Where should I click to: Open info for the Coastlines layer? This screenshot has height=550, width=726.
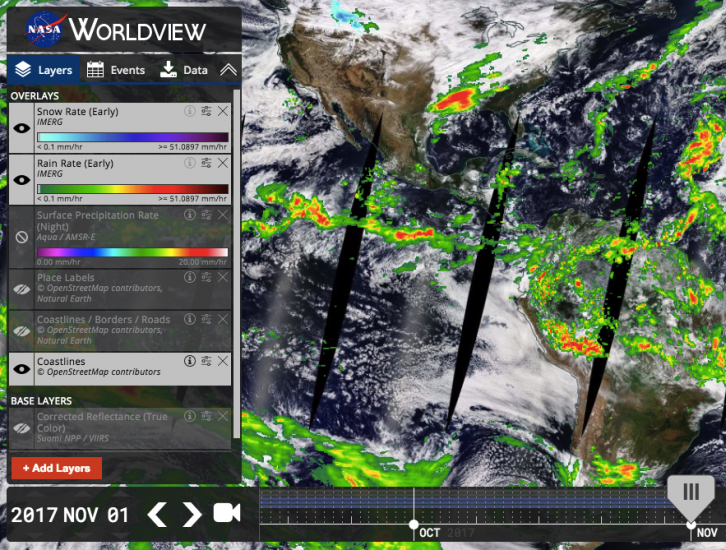pyautogui.click(x=189, y=361)
